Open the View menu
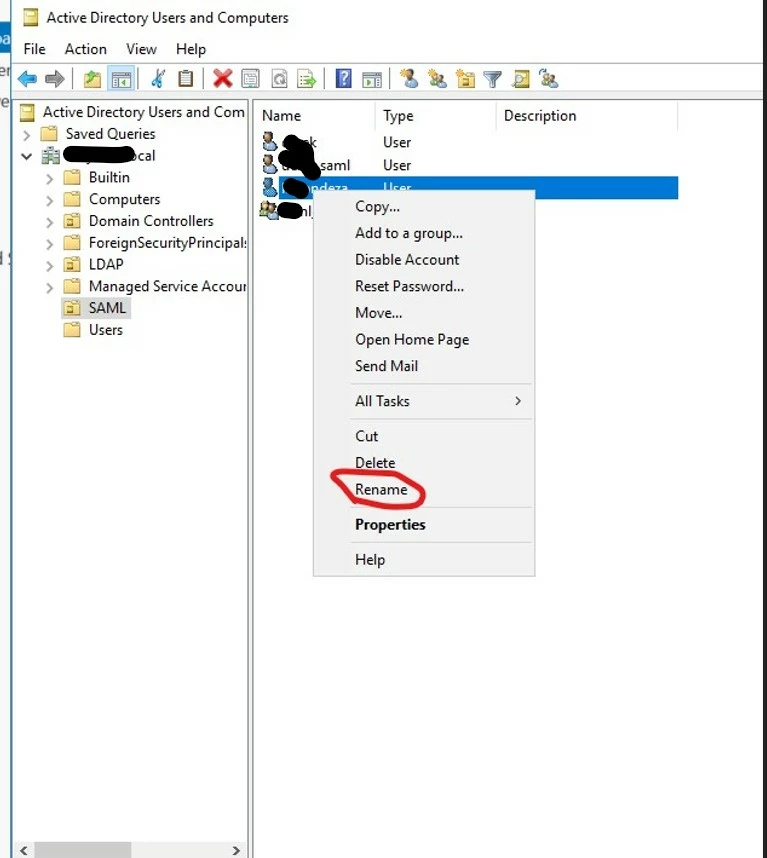This screenshot has height=858, width=767. click(141, 49)
